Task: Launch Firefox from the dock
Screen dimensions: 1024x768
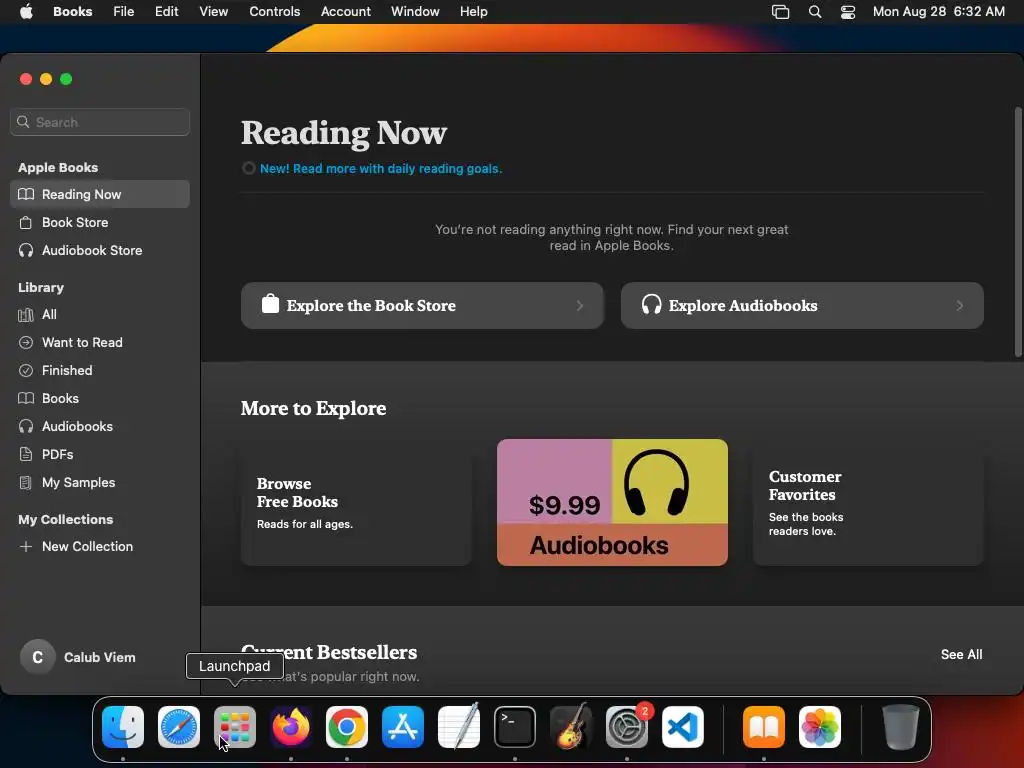Action: pos(291,727)
